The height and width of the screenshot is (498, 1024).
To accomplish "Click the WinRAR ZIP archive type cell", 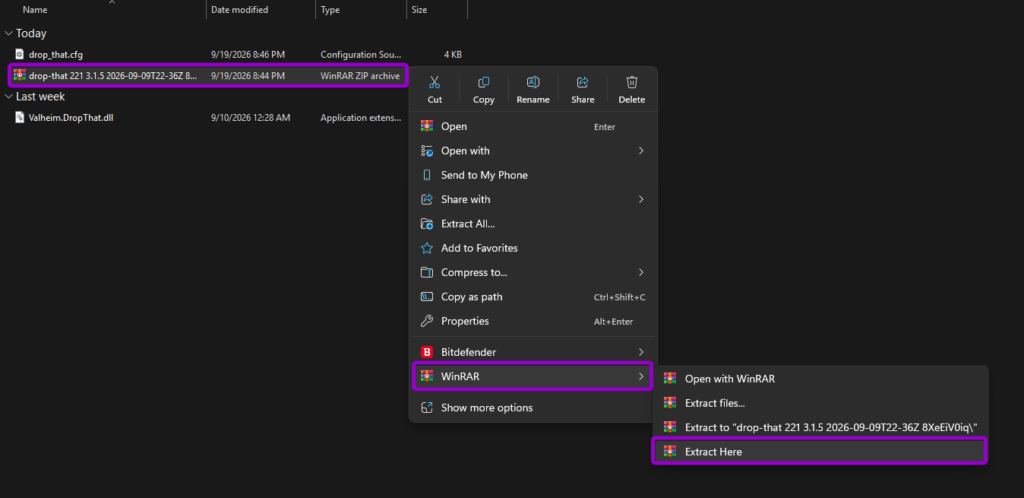I will (360, 76).
